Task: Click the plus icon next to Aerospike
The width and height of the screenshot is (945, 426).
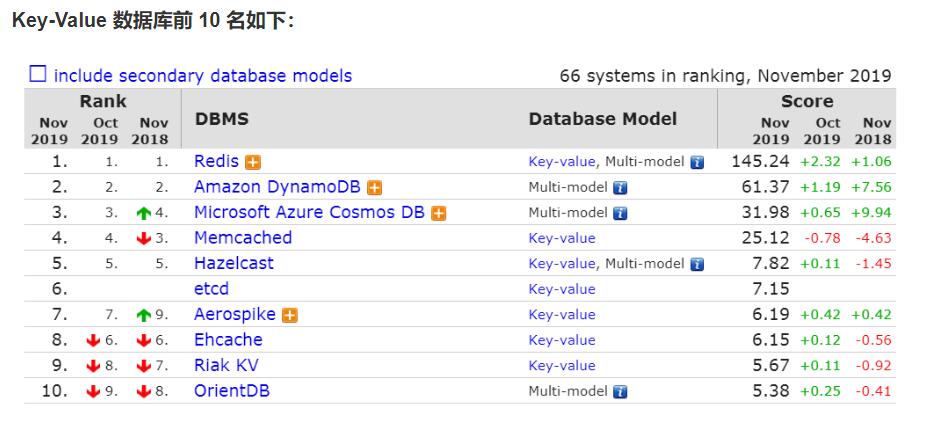Action: (x=291, y=315)
